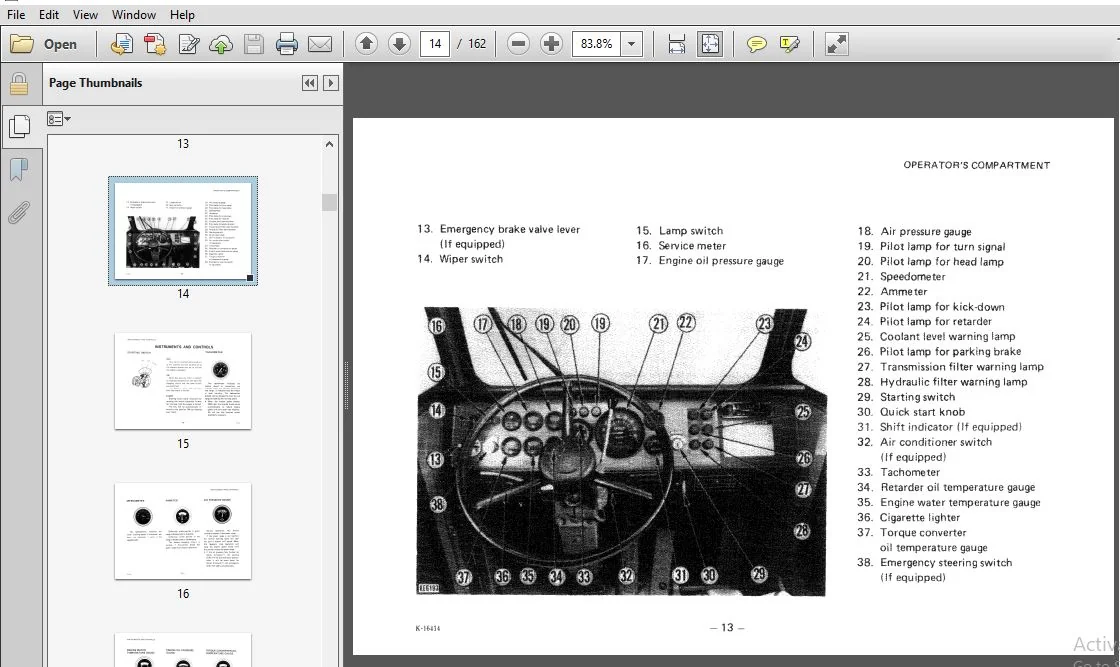Click the '30. Quick start knob' text

pyautogui.click(x=911, y=412)
